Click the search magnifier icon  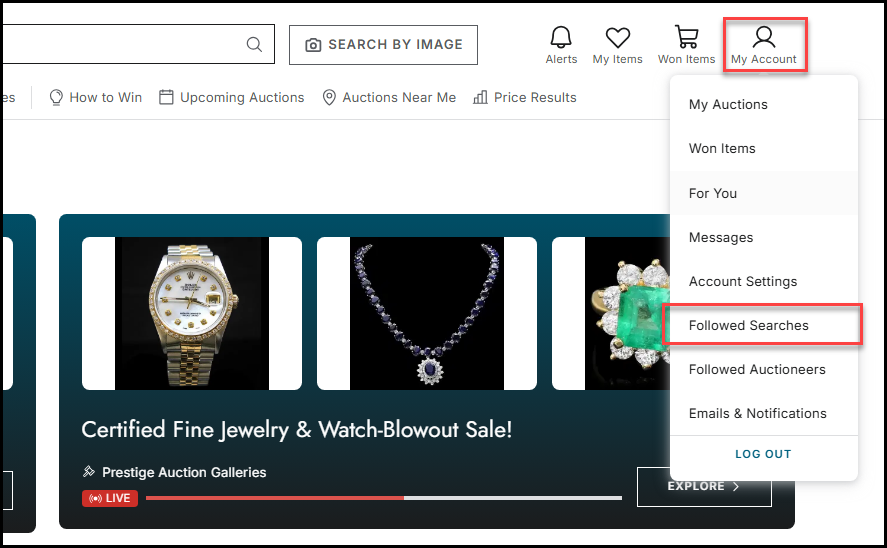click(x=255, y=44)
